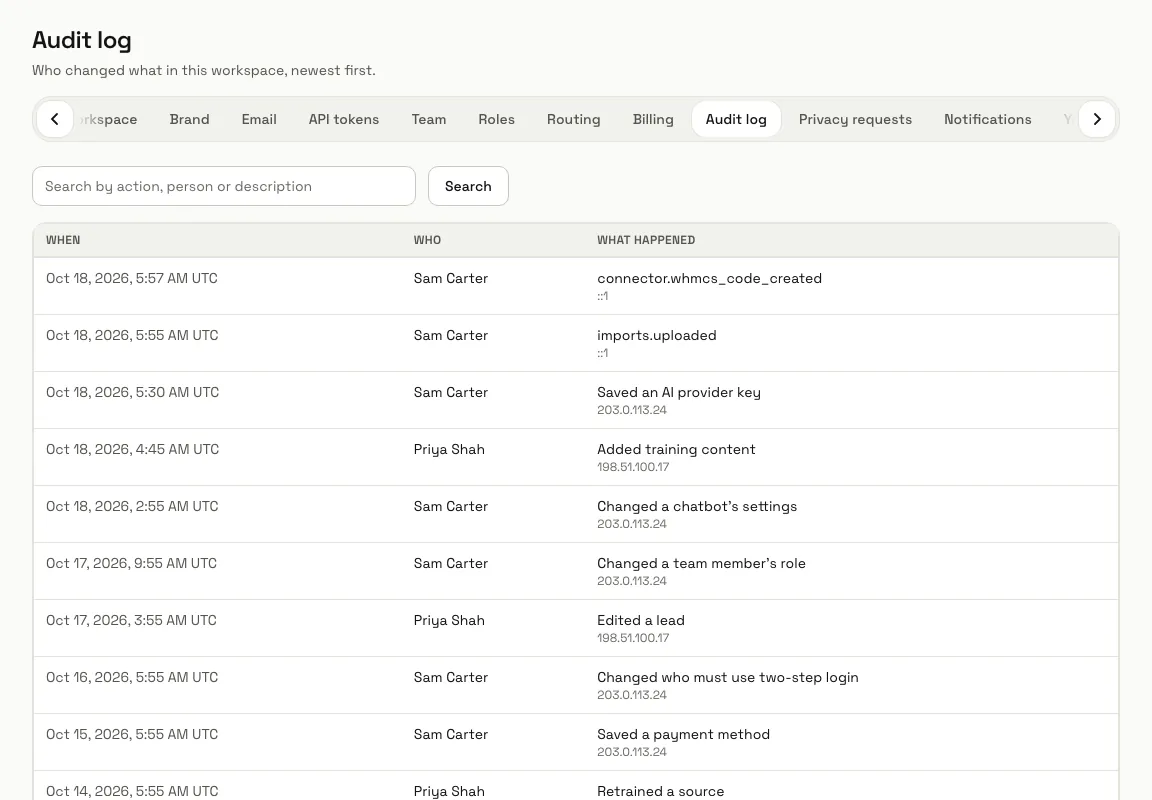
Task: Click IP 203.0.113.24 under Saved an AI provider key
Action: tap(632, 410)
